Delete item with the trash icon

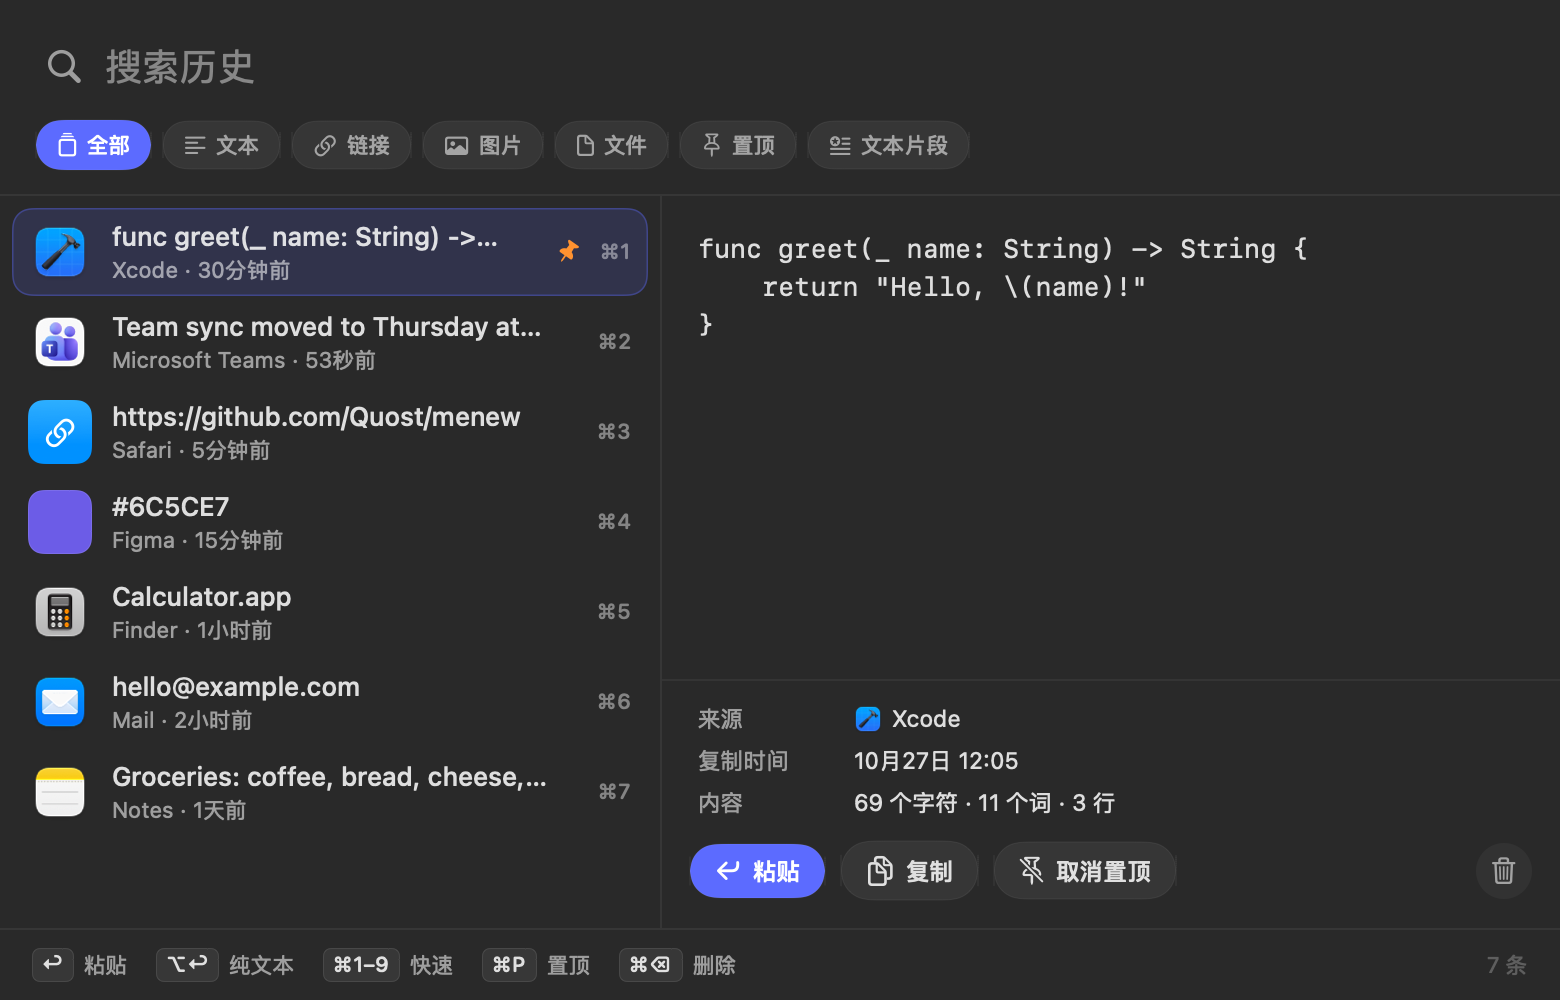point(1504,871)
